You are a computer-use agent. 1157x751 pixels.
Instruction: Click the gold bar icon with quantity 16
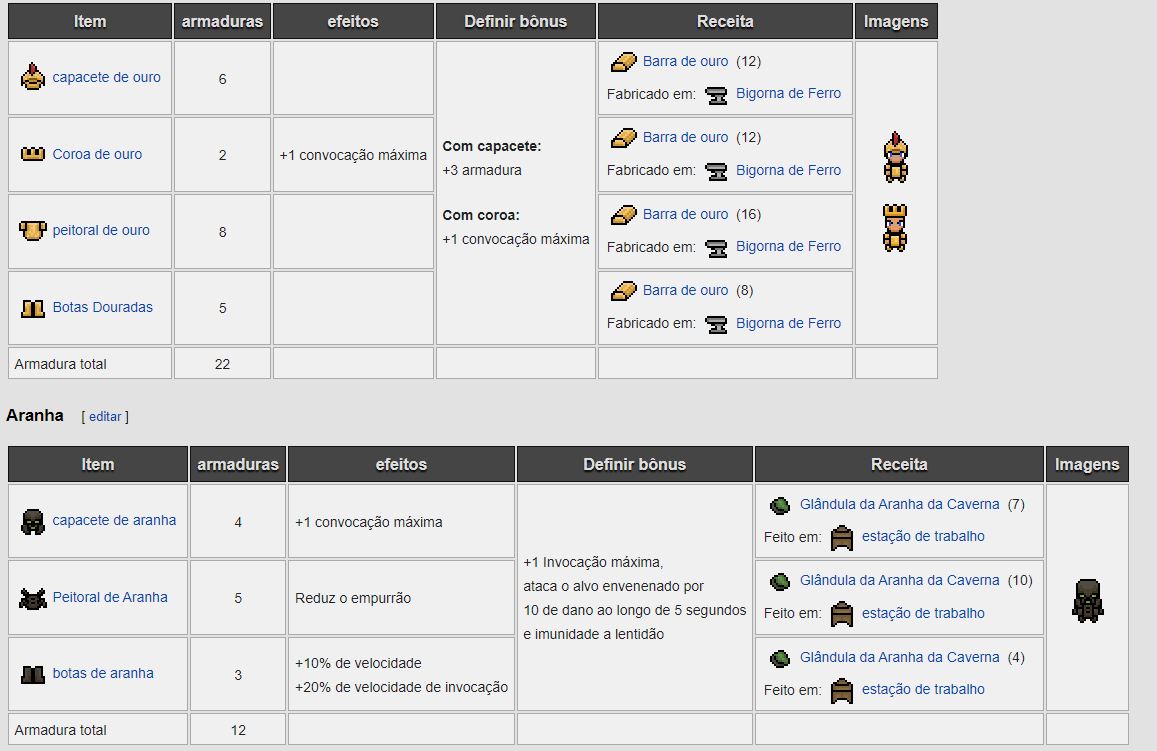tap(624, 214)
